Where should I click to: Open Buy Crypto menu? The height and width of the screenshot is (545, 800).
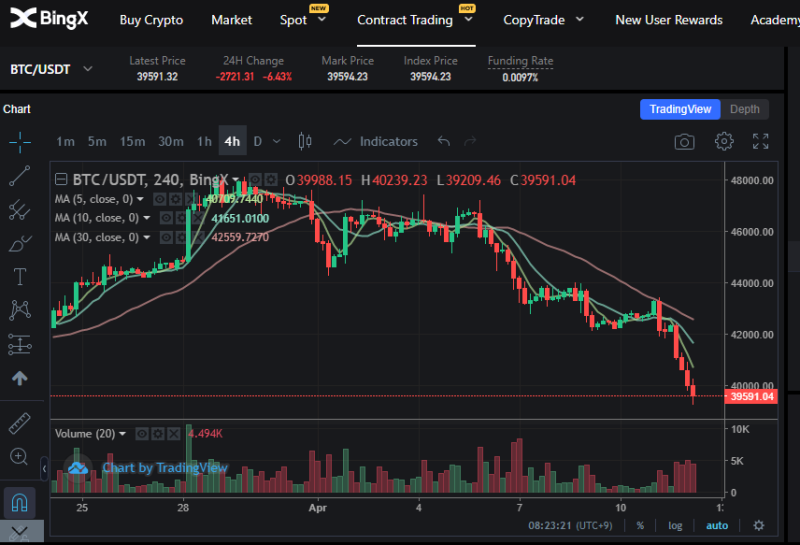(x=151, y=20)
